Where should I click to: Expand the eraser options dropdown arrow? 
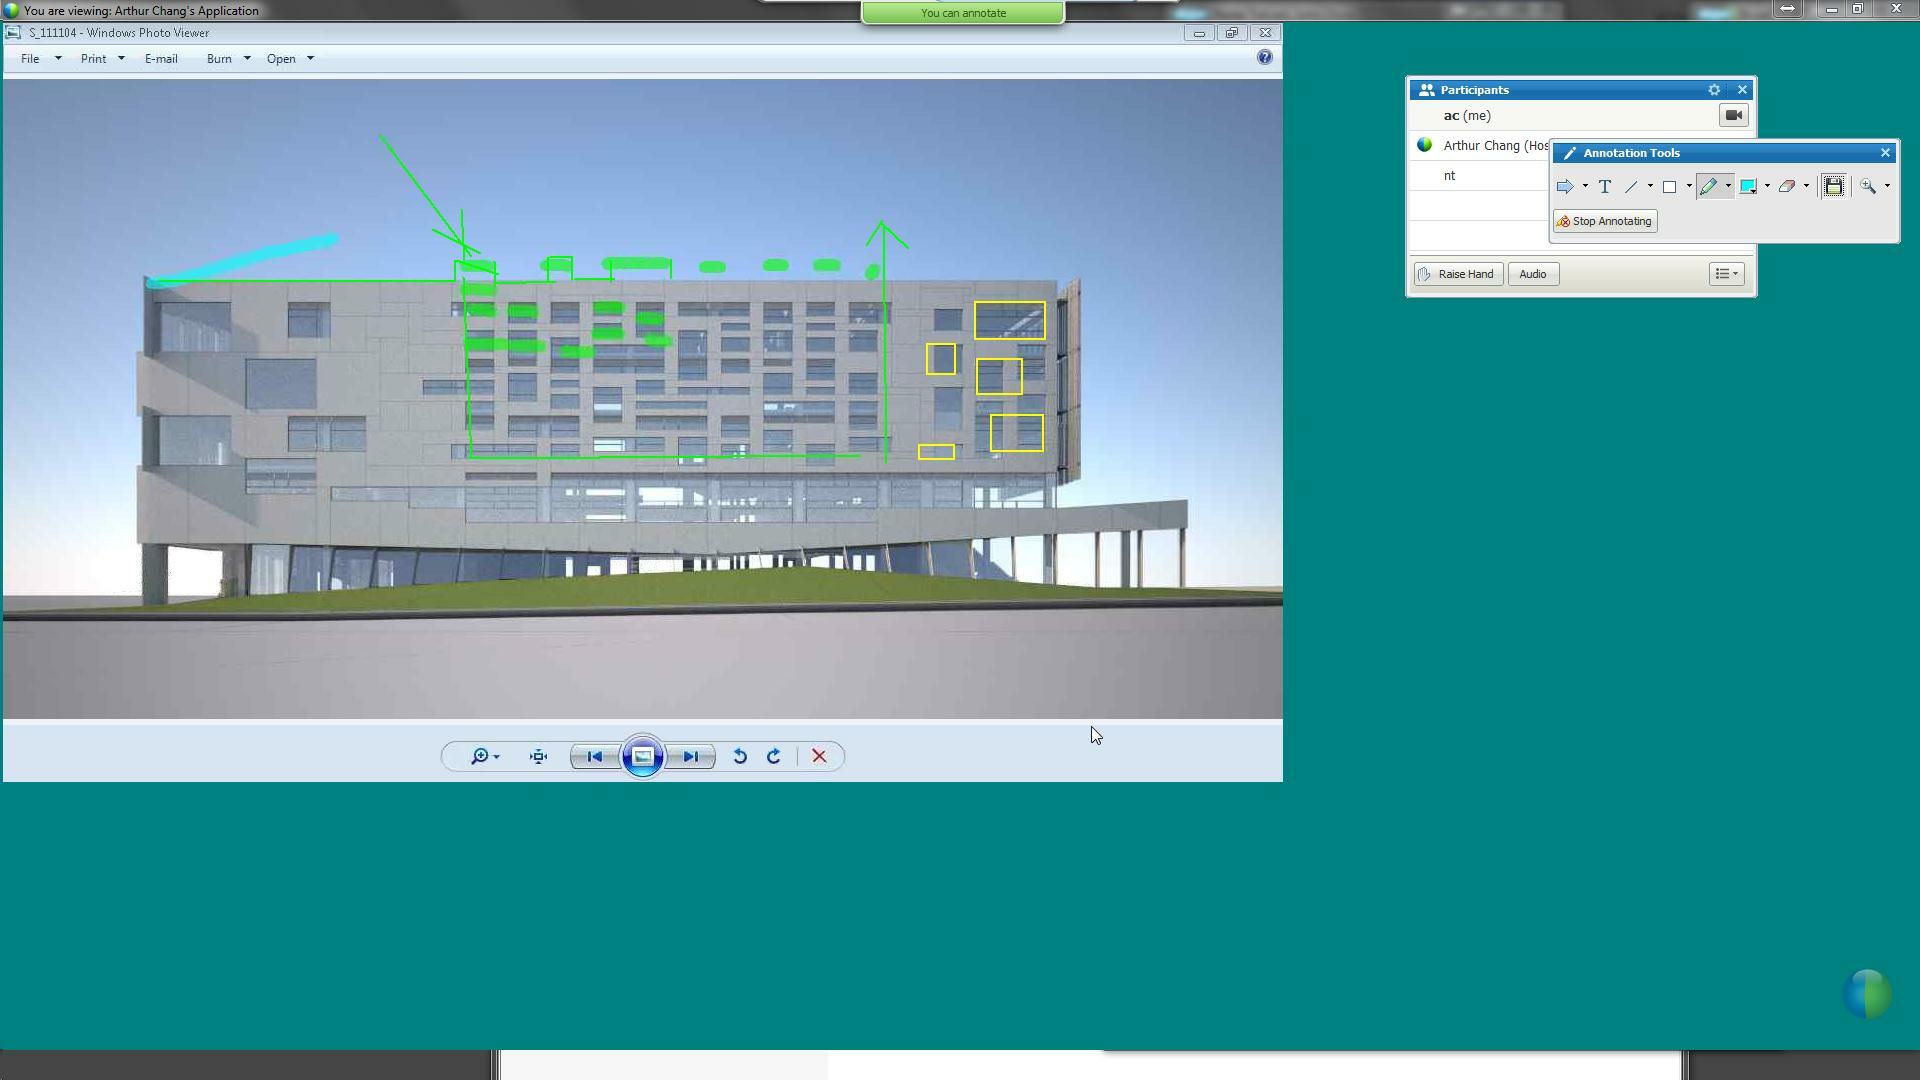tap(1806, 187)
